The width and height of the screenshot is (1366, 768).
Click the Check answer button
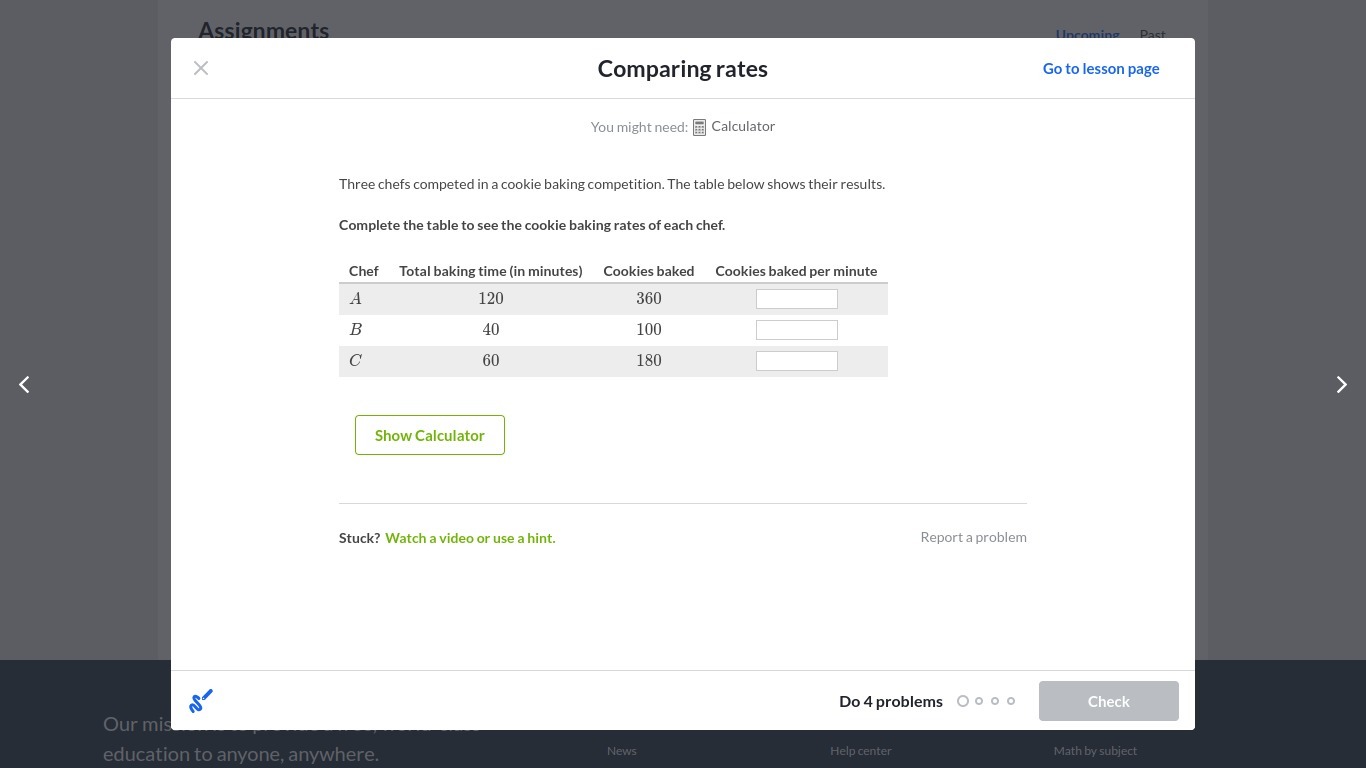pos(1108,701)
